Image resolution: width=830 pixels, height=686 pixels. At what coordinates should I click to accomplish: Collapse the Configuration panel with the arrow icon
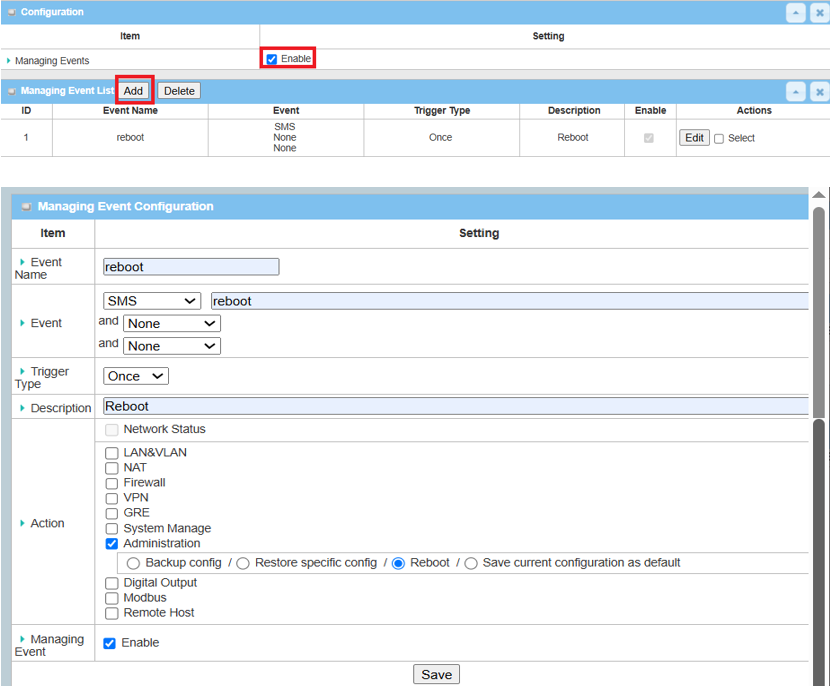coord(795,13)
